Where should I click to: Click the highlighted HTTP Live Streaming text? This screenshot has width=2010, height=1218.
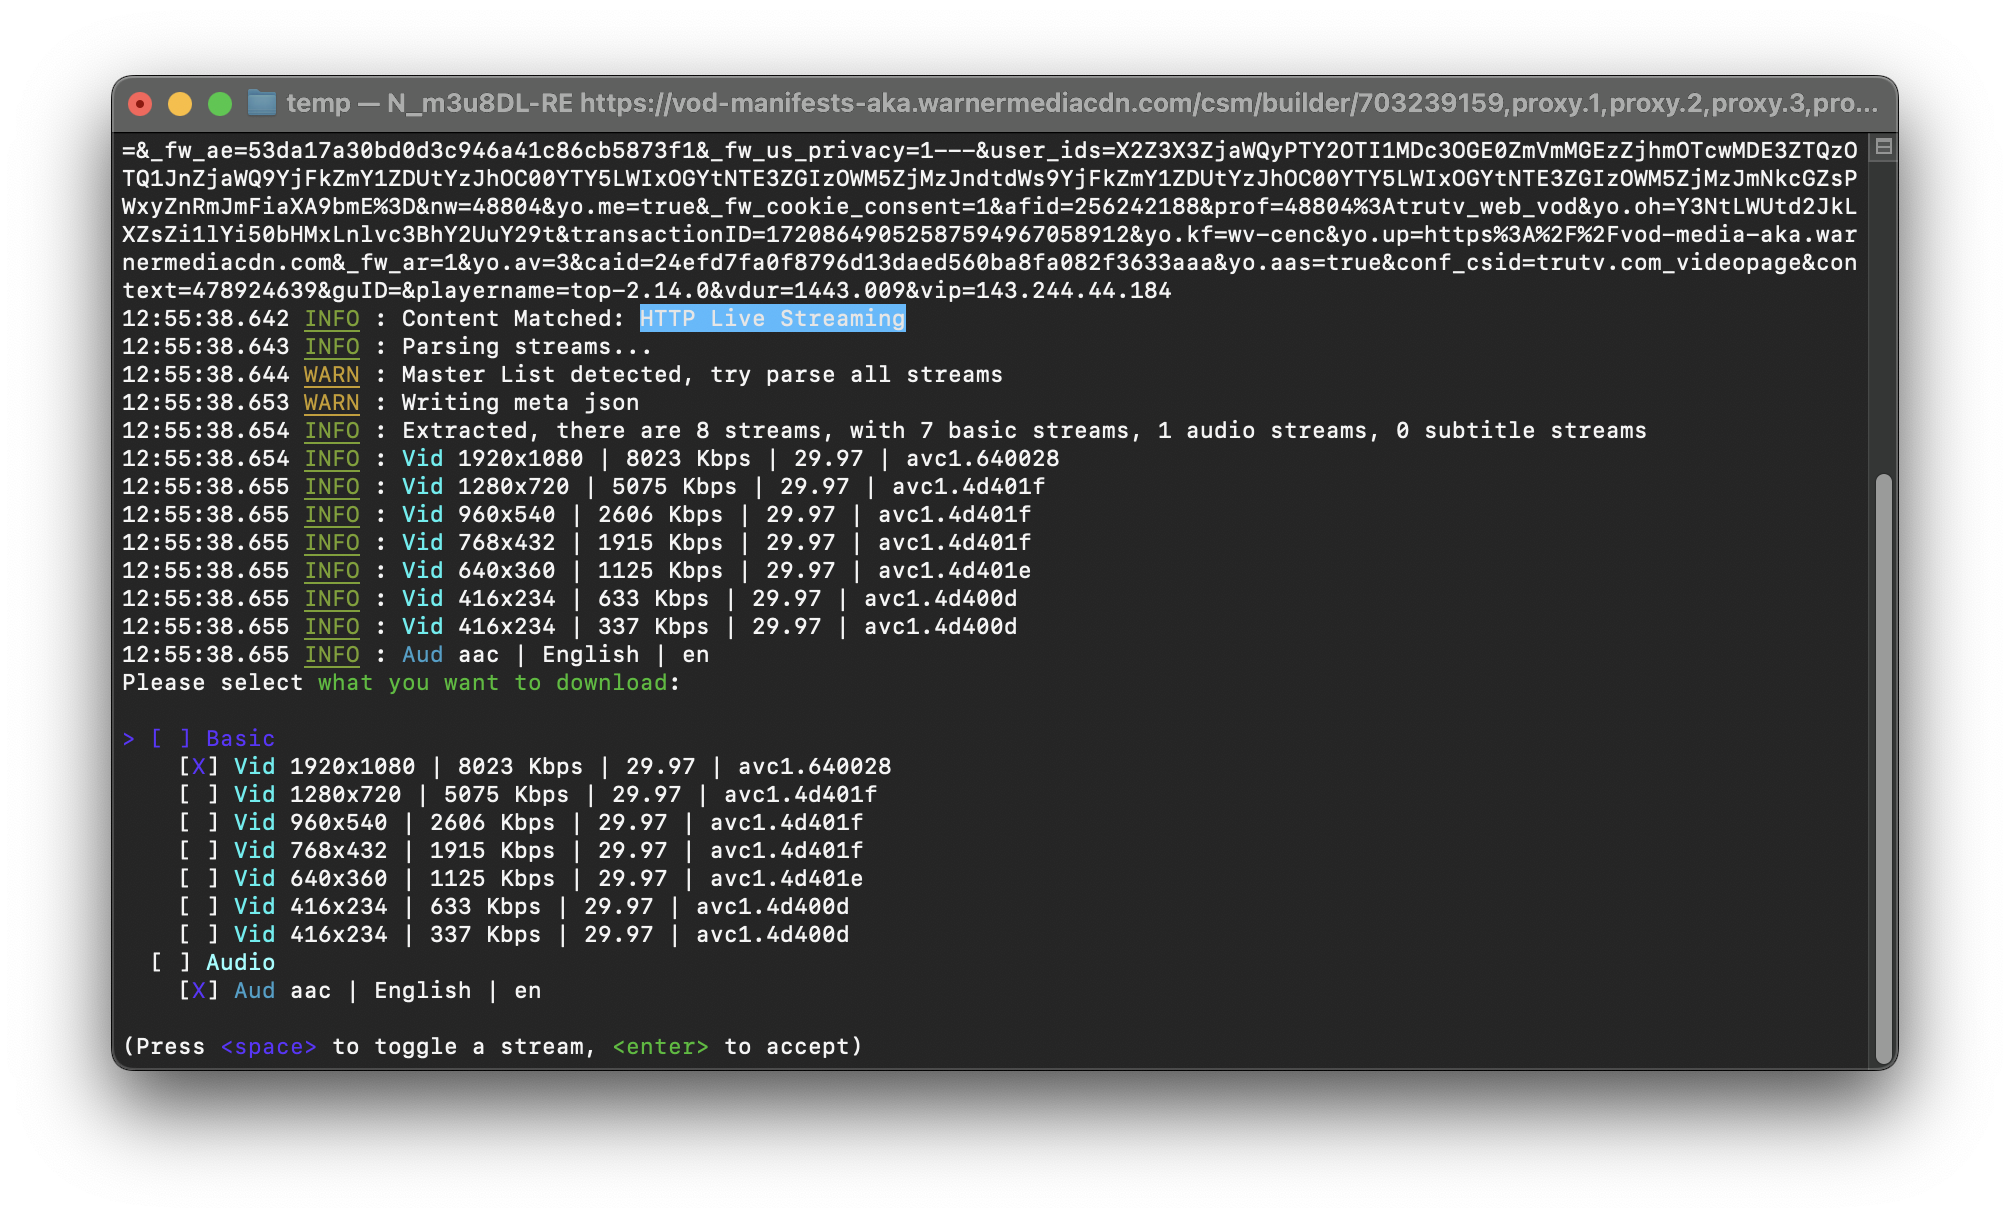[772, 319]
